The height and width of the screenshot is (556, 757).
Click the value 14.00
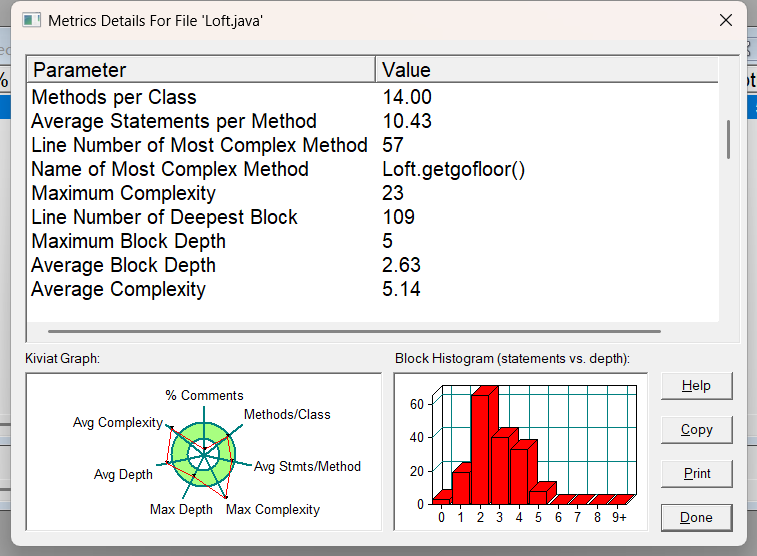[407, 97]
